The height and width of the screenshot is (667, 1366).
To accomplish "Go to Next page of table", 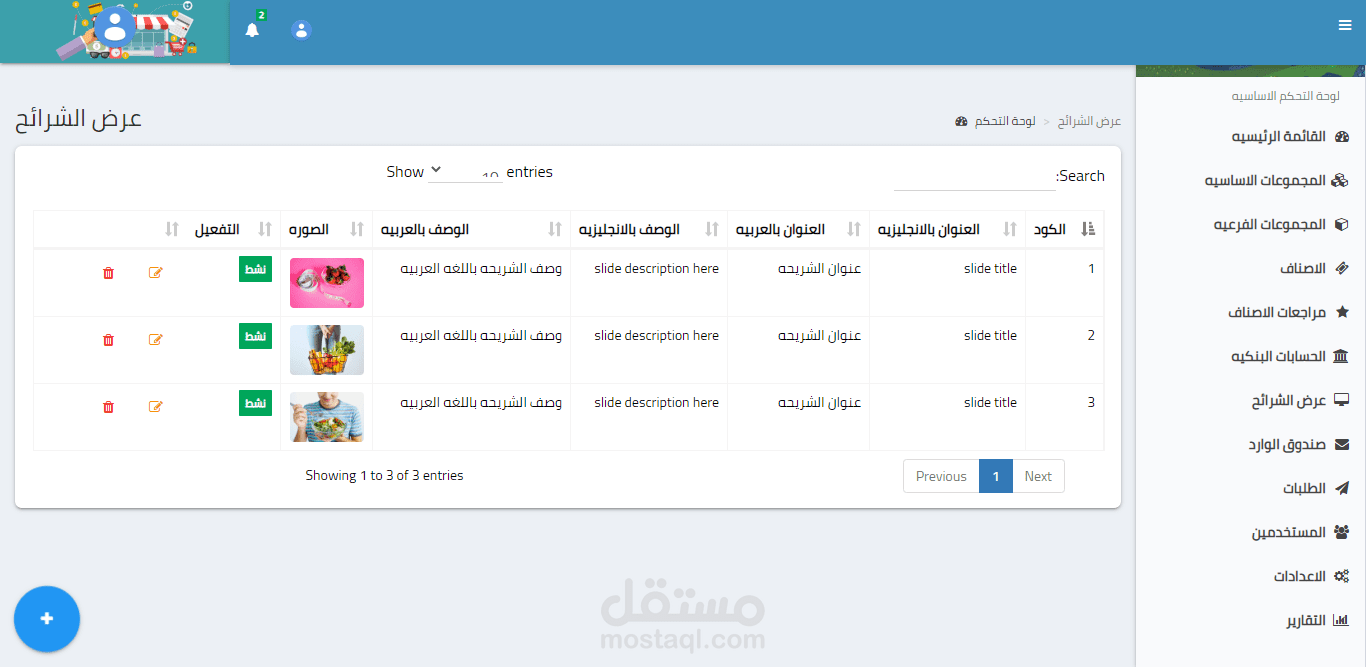I will tap(1038, 476).
